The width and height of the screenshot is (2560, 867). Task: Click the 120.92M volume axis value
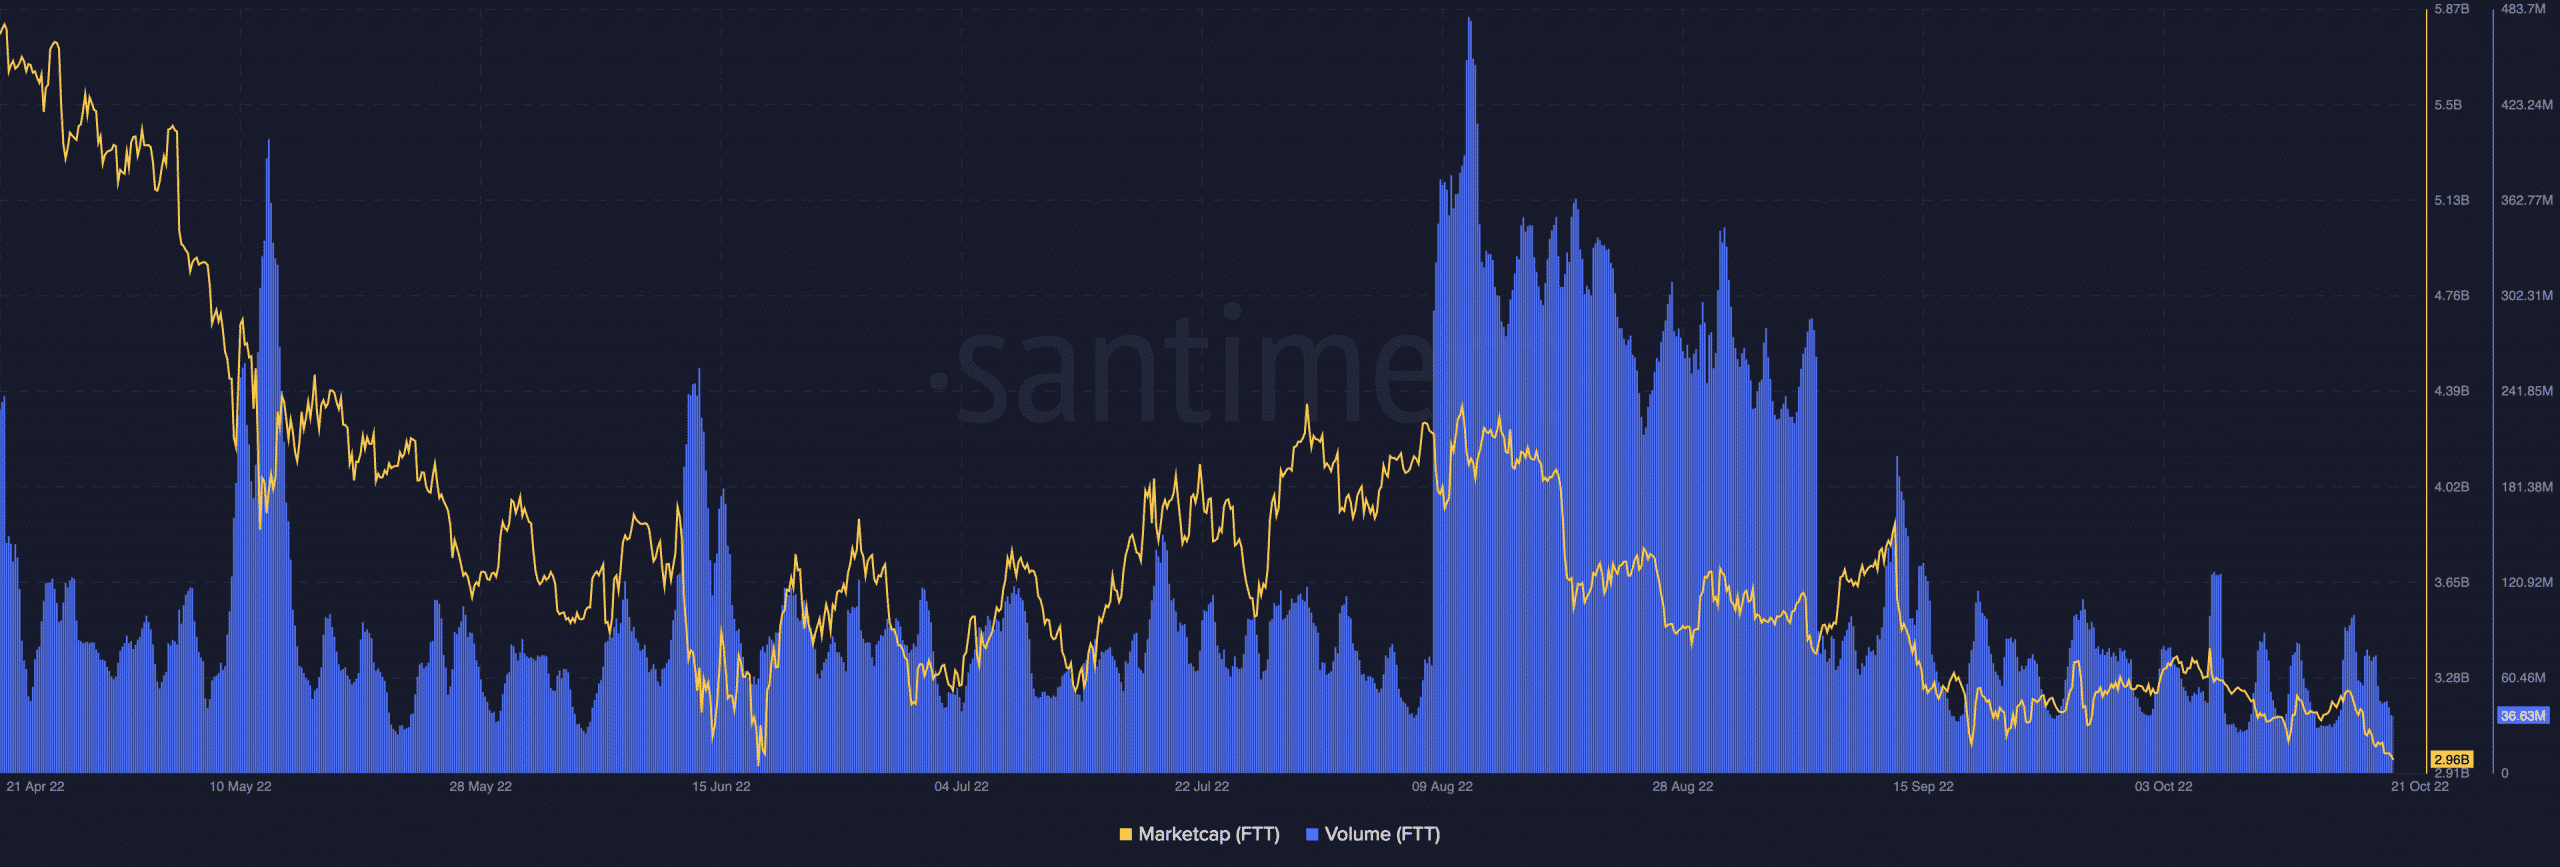(x=2526, y=582)
